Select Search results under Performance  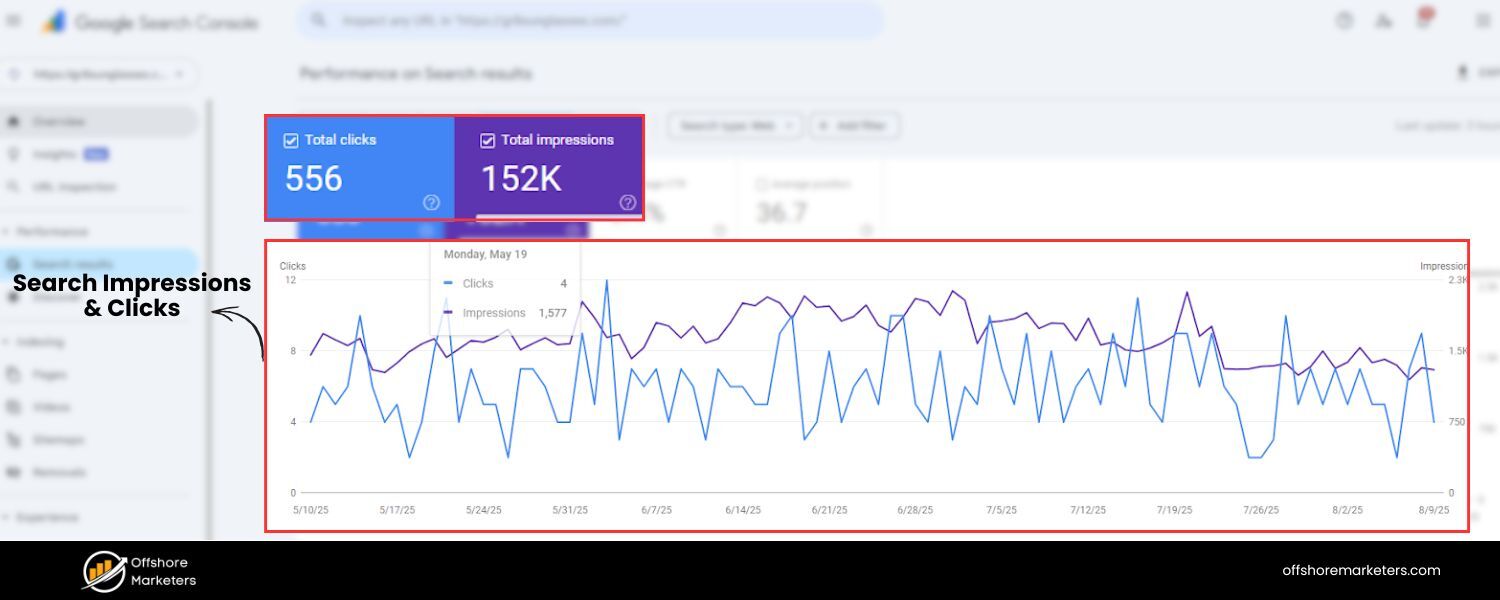point(68,264)
